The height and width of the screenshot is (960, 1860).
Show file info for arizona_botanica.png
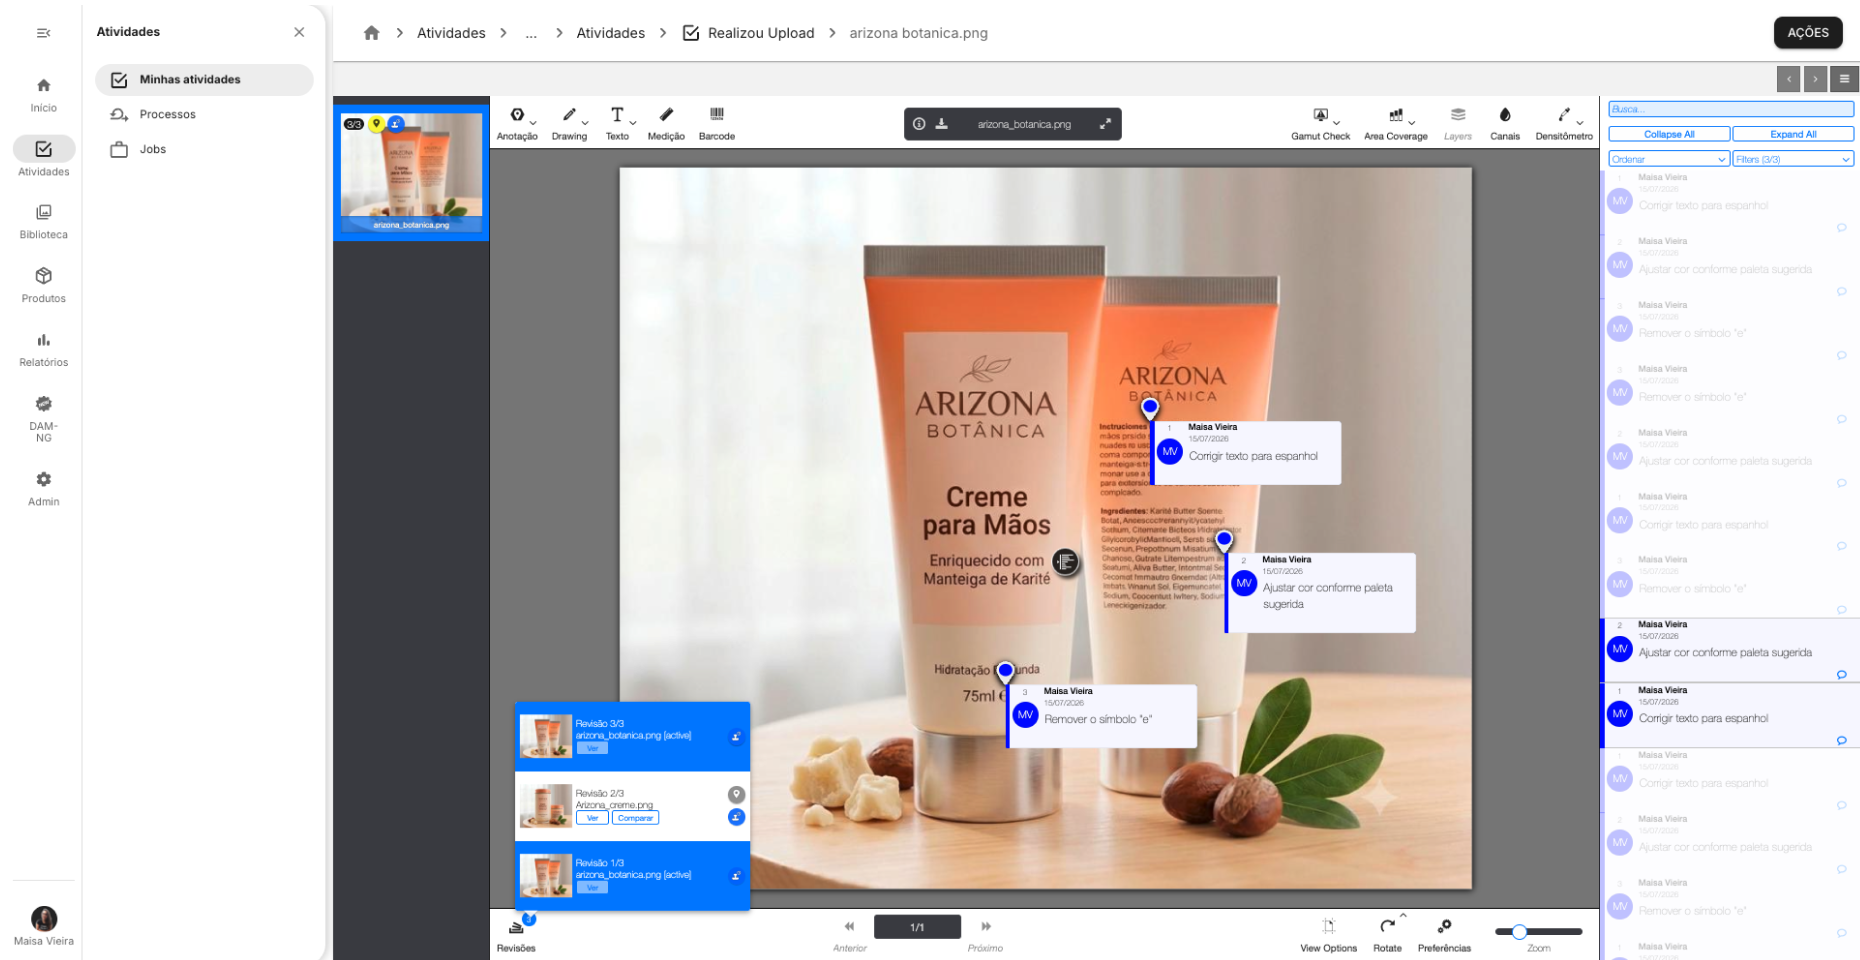(x=919, y=124)
